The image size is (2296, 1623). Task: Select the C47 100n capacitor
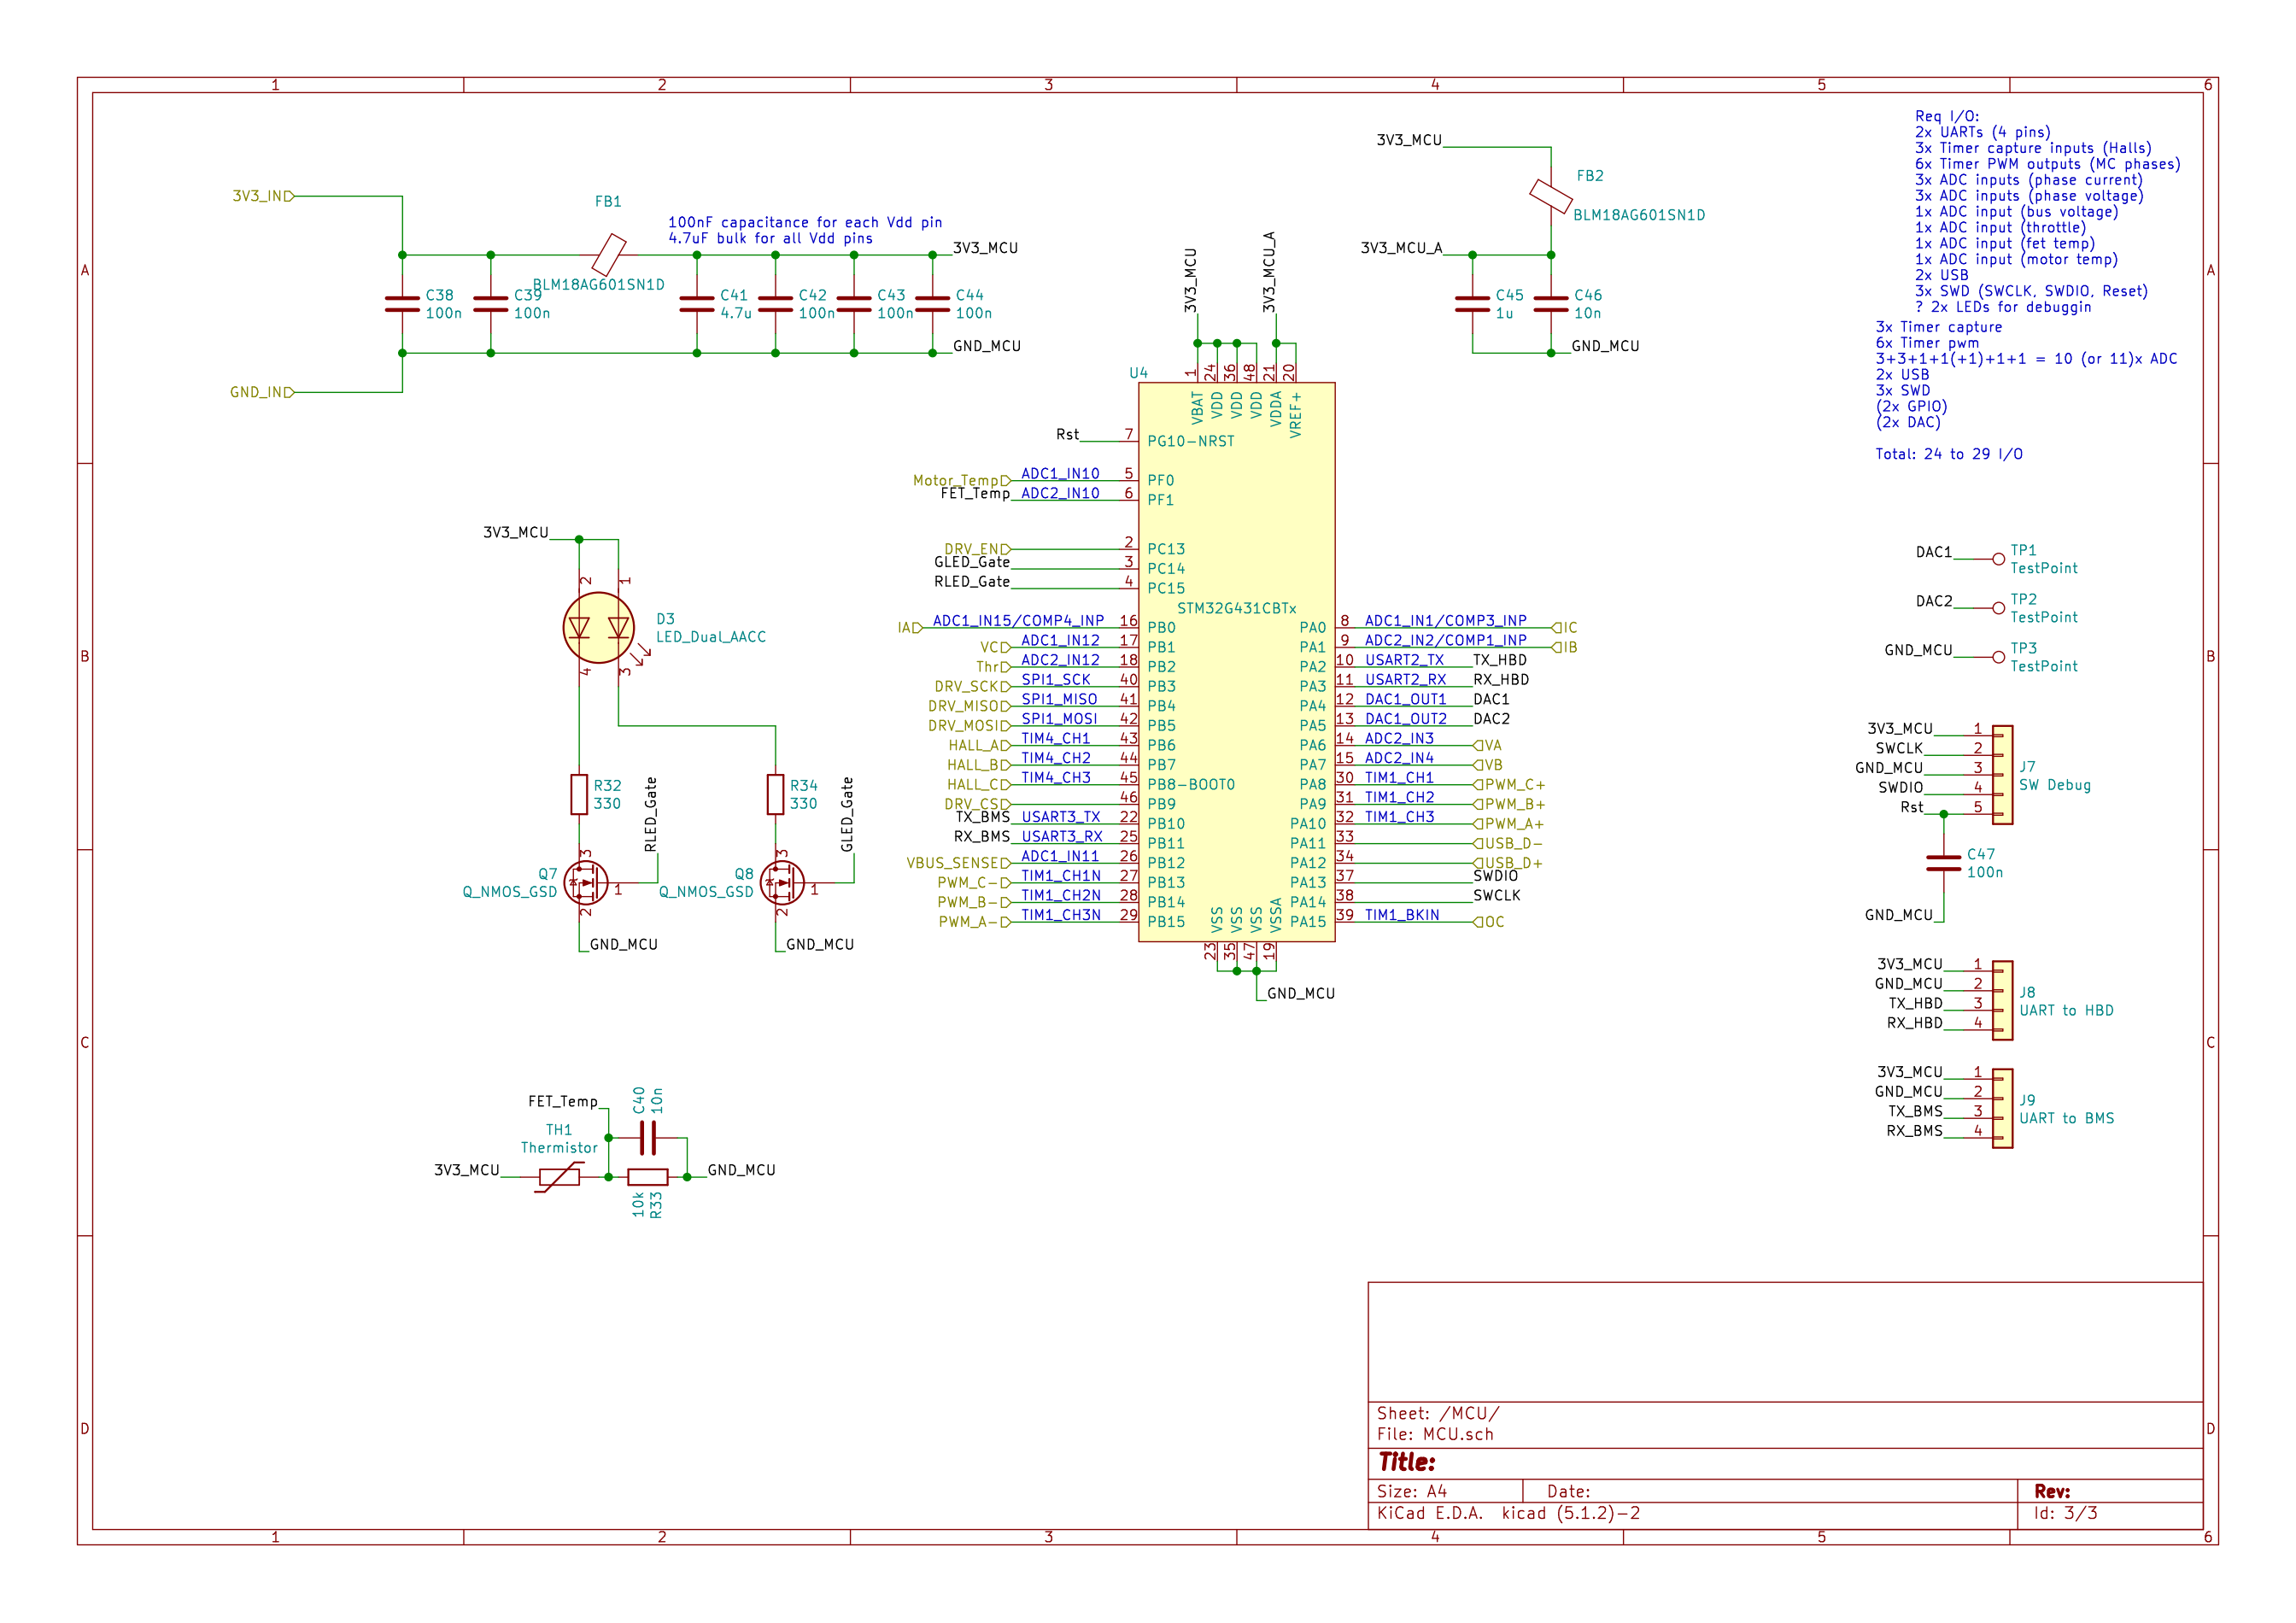point(1943,863)
